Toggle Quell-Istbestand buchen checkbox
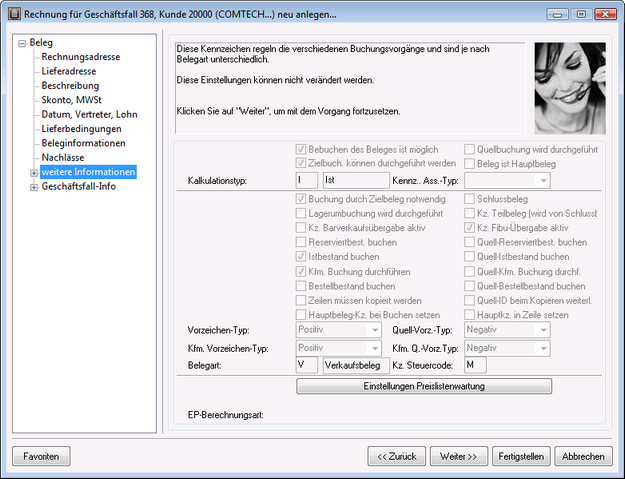625x479 pixels. click(470, 256)
